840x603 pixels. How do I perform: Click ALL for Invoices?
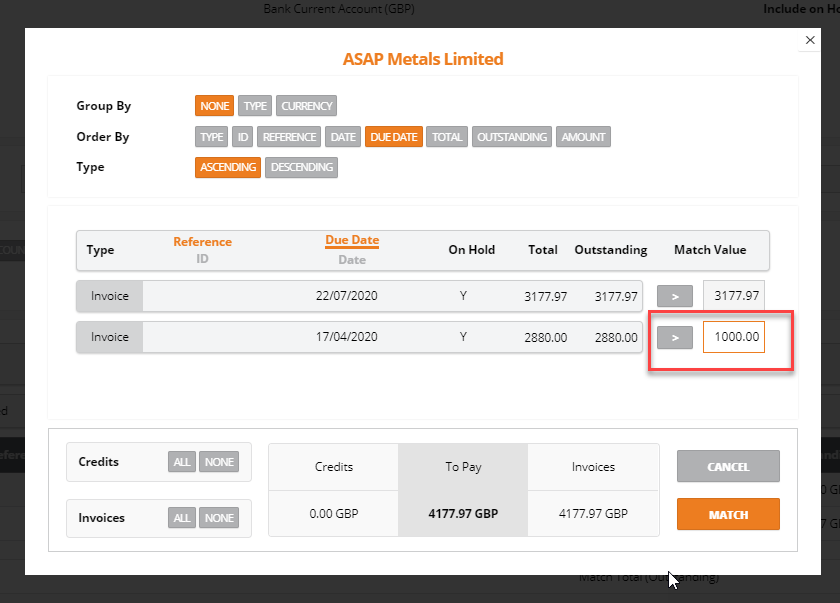(x=182, y=518)
